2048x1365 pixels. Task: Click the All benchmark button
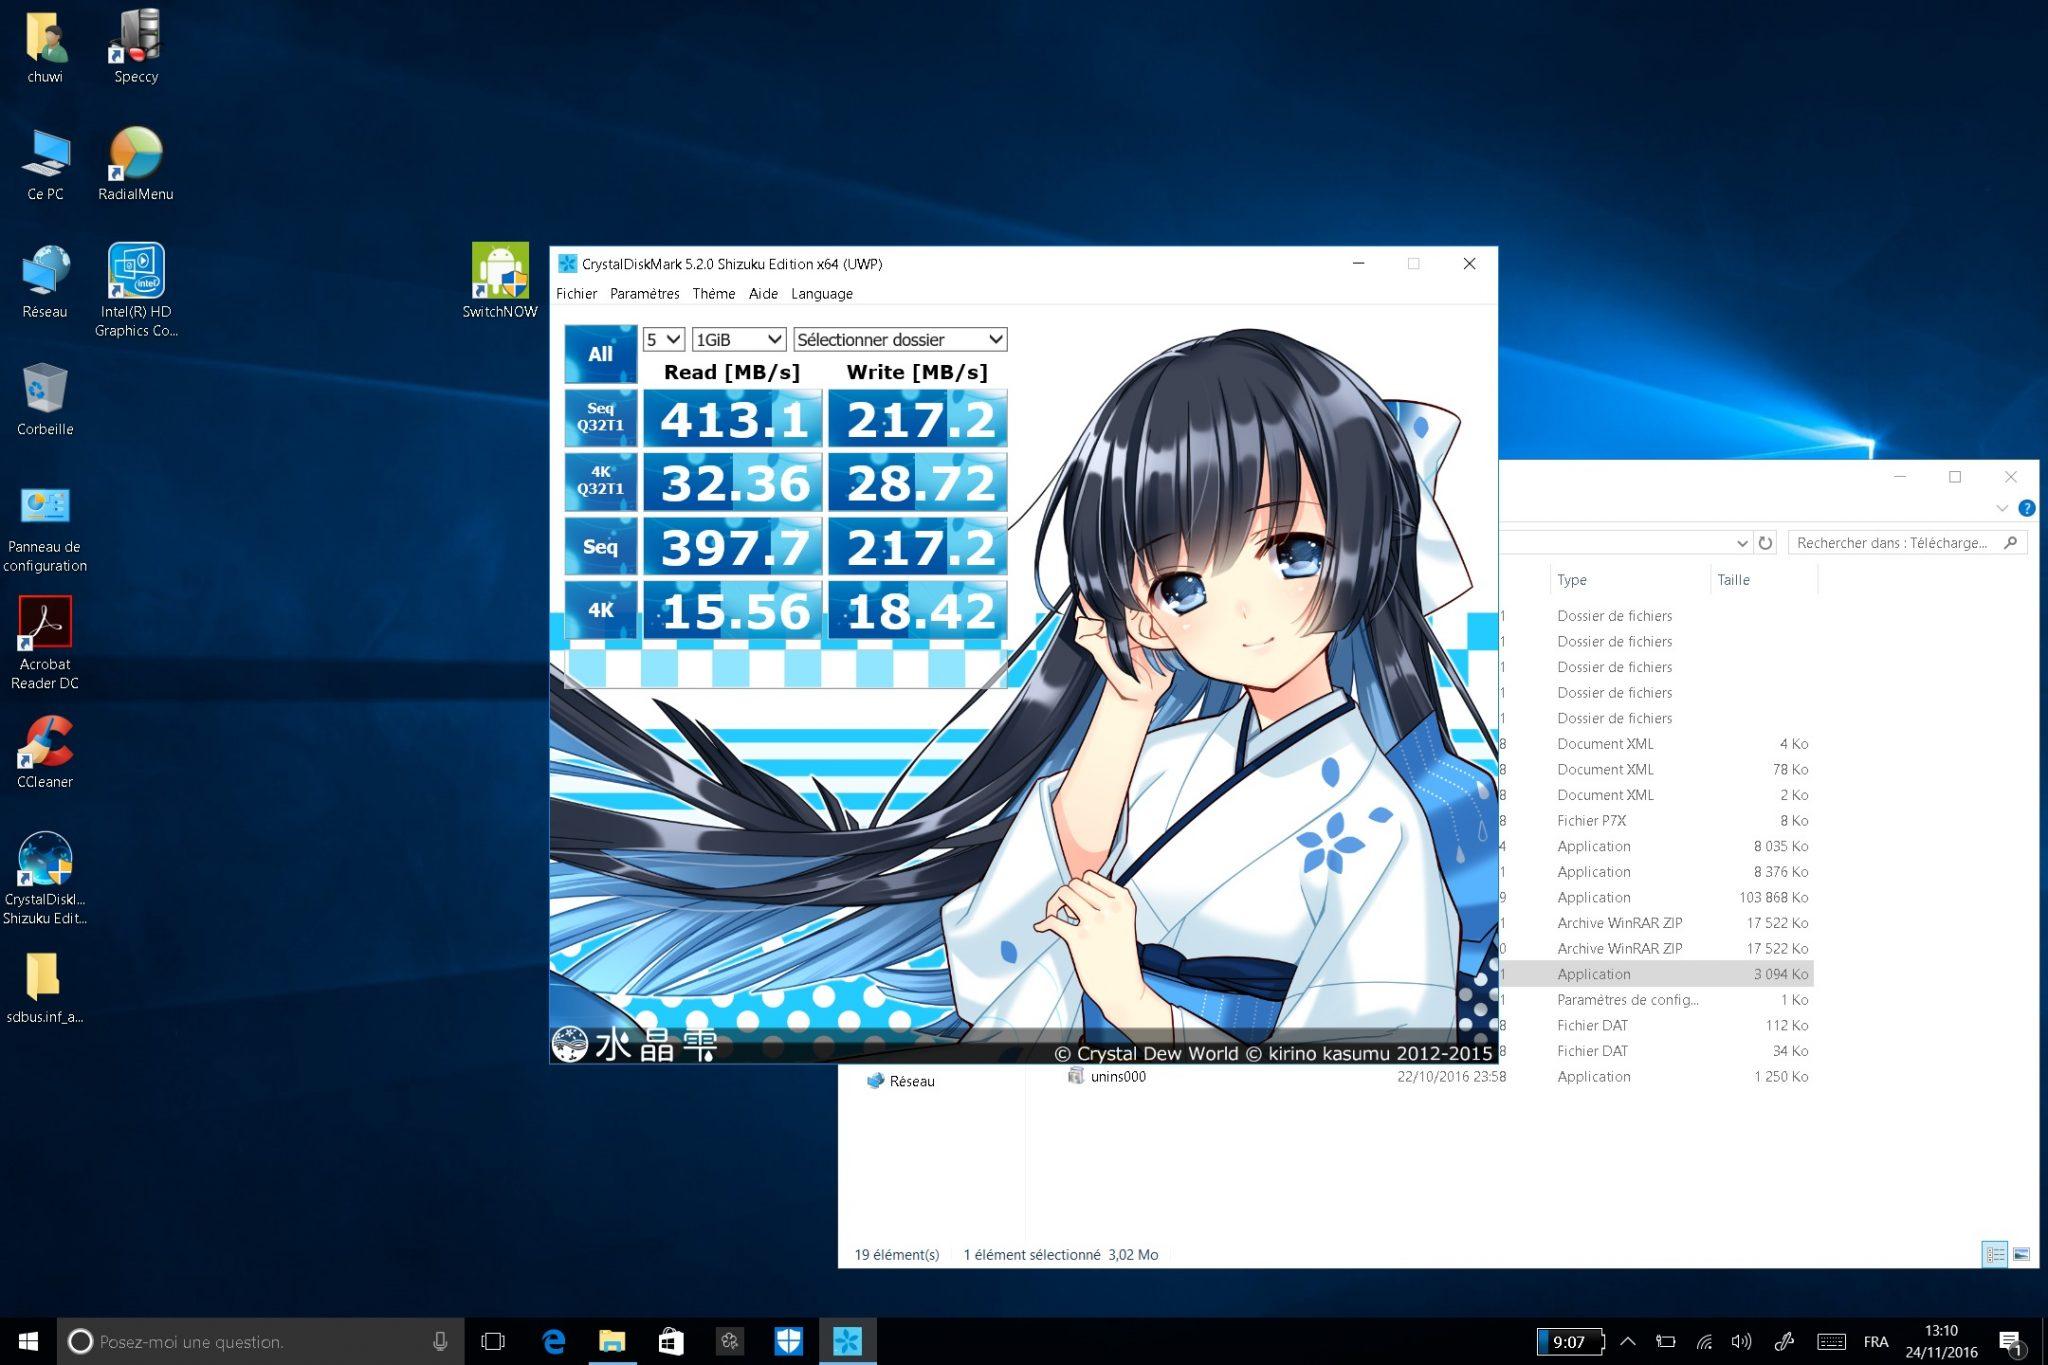(600, 354)
